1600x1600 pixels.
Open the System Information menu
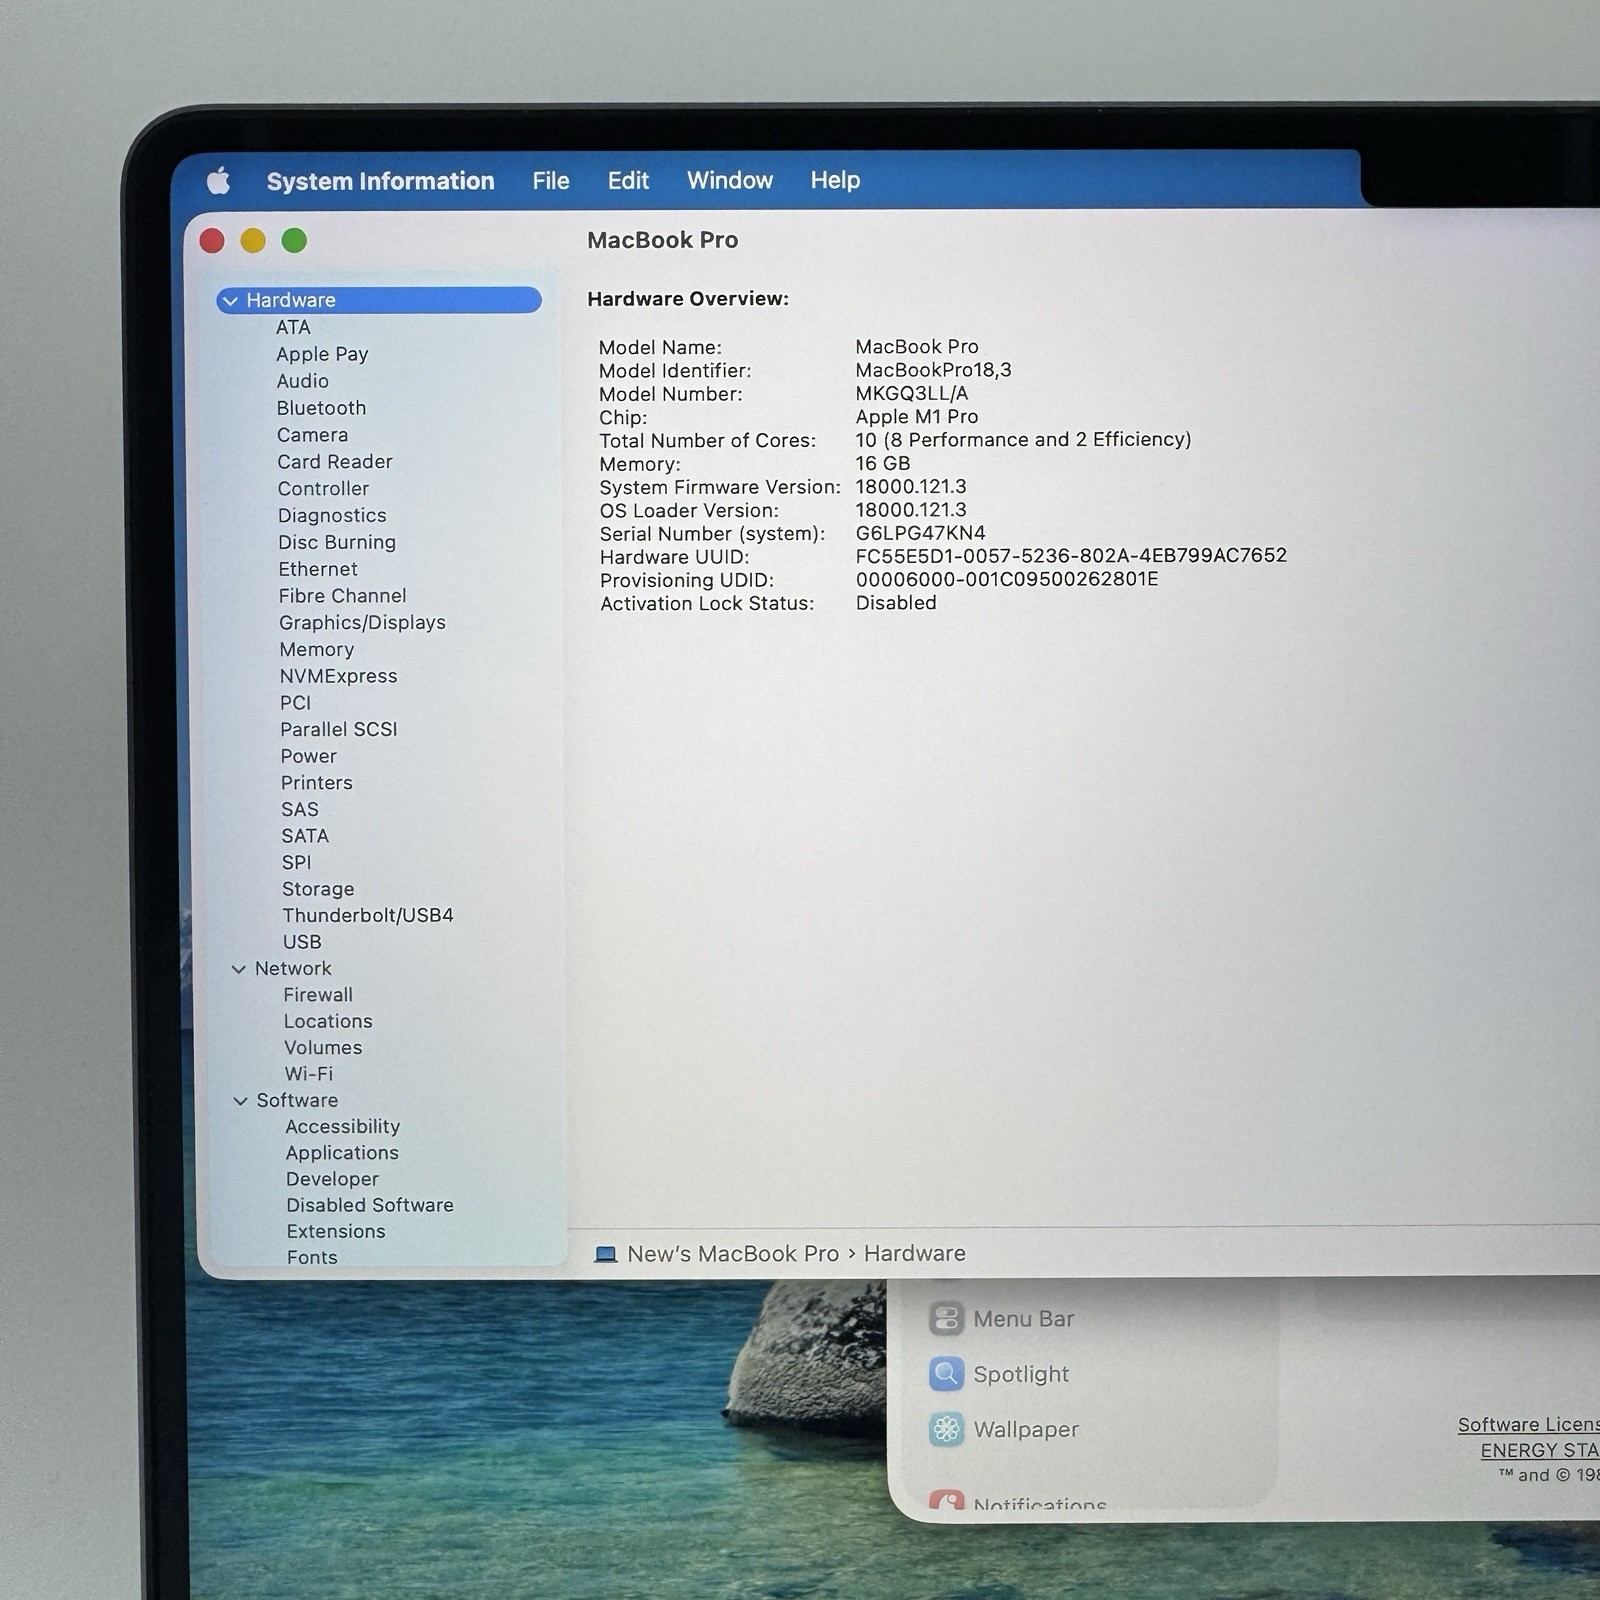tap(380, 181)
